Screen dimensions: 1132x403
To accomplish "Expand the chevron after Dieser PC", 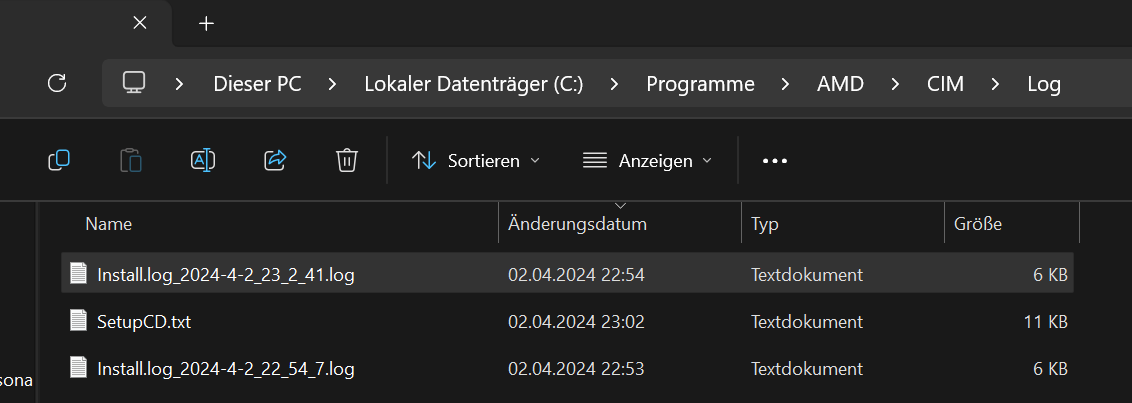I will 332,84.
